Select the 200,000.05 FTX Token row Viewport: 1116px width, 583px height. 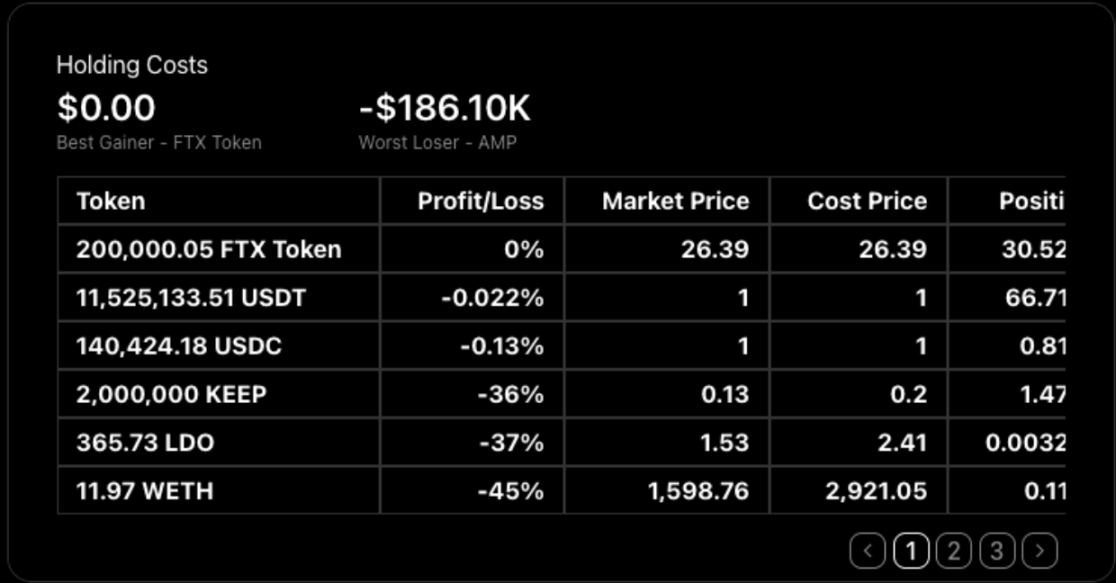tap(209, 249)
